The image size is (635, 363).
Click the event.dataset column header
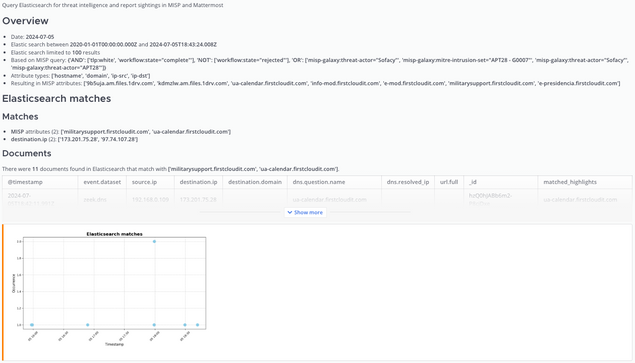(x=102, y=182)
